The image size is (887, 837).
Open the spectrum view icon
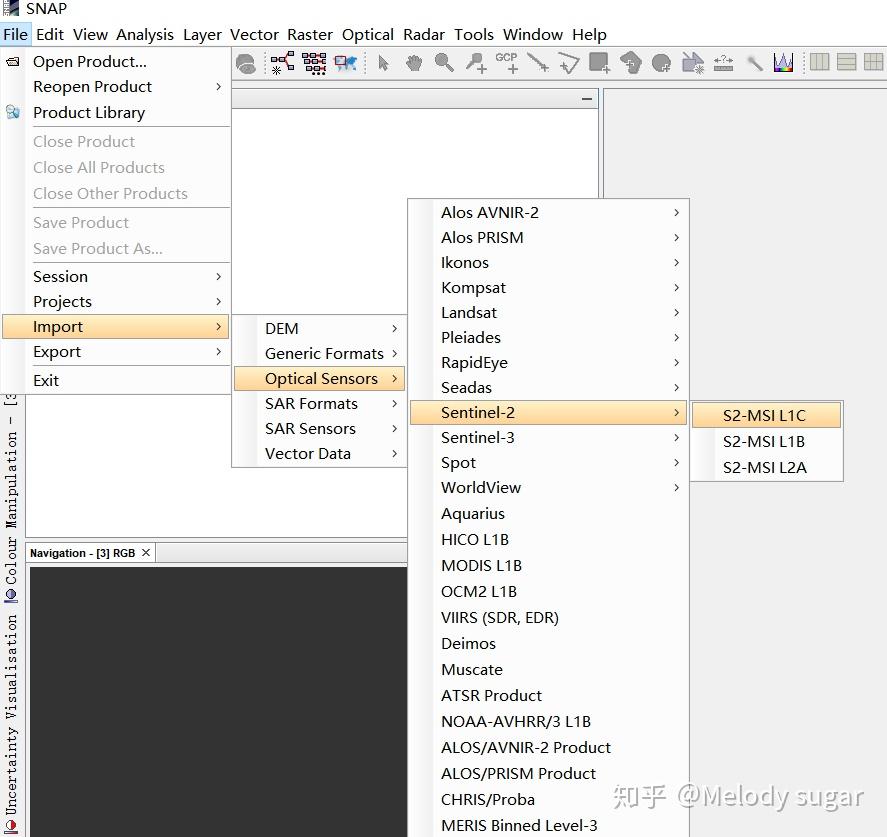(783, 63)
